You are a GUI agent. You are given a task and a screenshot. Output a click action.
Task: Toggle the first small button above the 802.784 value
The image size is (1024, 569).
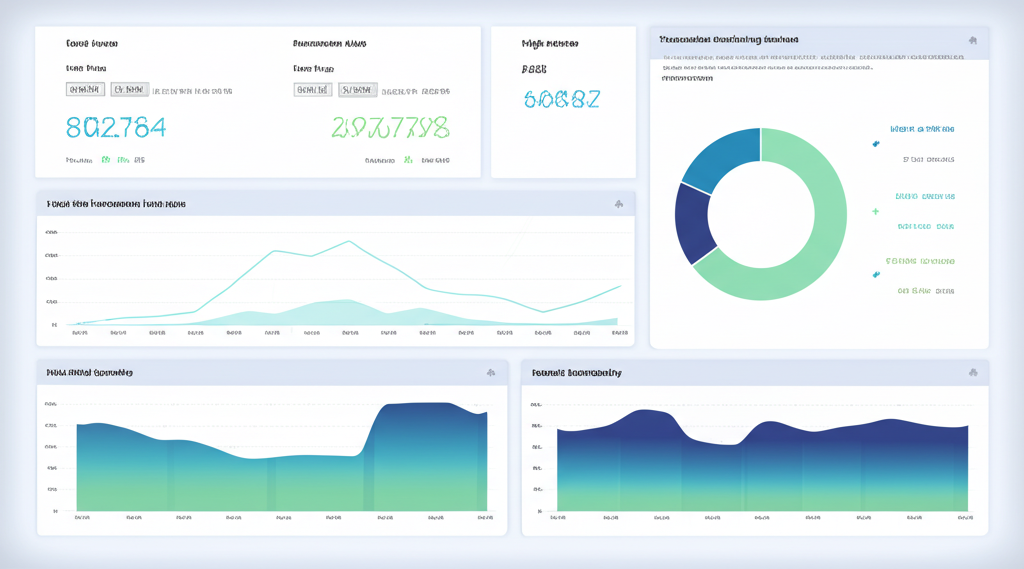85,90
